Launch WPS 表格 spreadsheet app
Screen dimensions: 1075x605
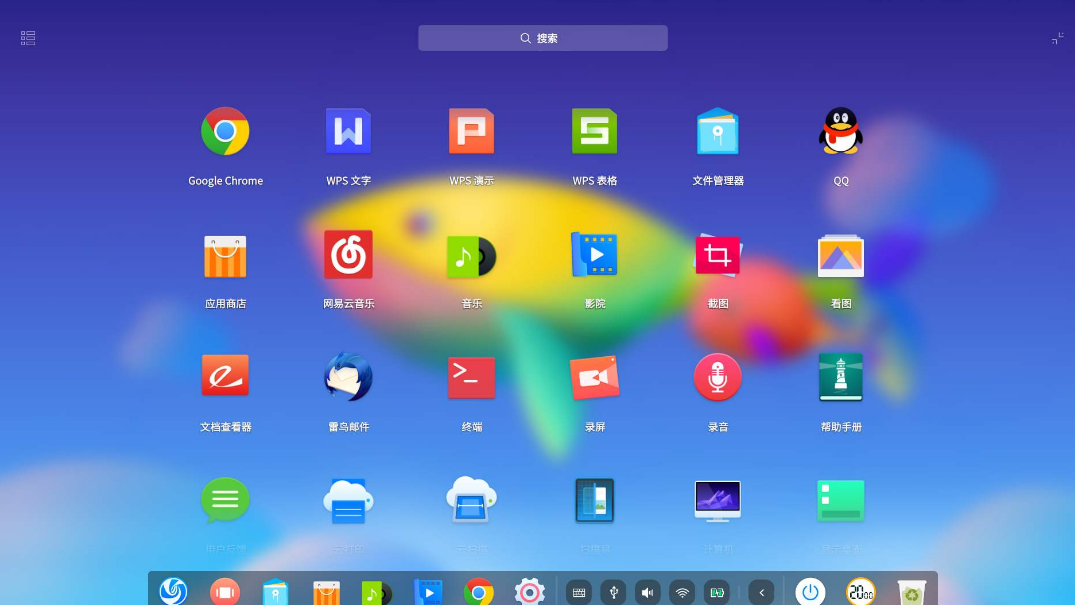tap(594, 132)
